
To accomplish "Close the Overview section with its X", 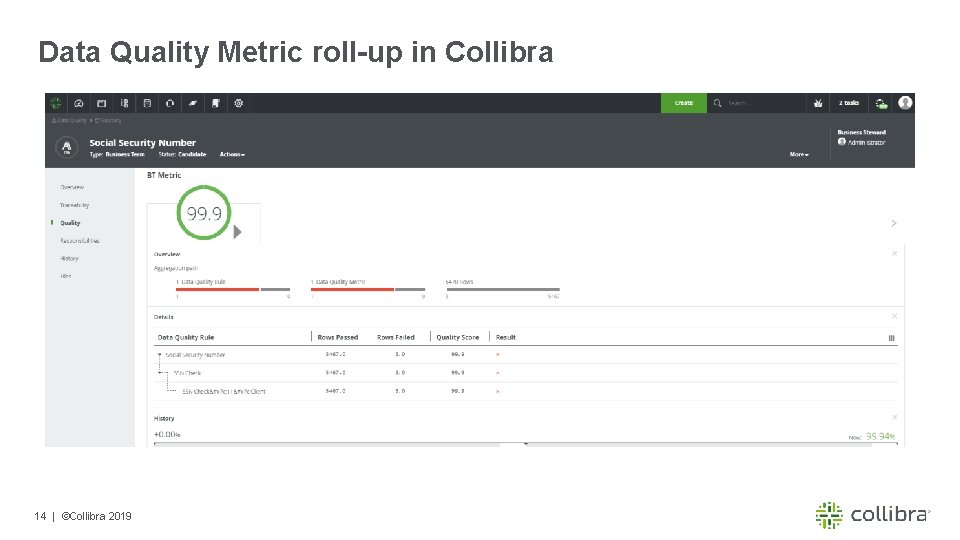I will point(894,253).
